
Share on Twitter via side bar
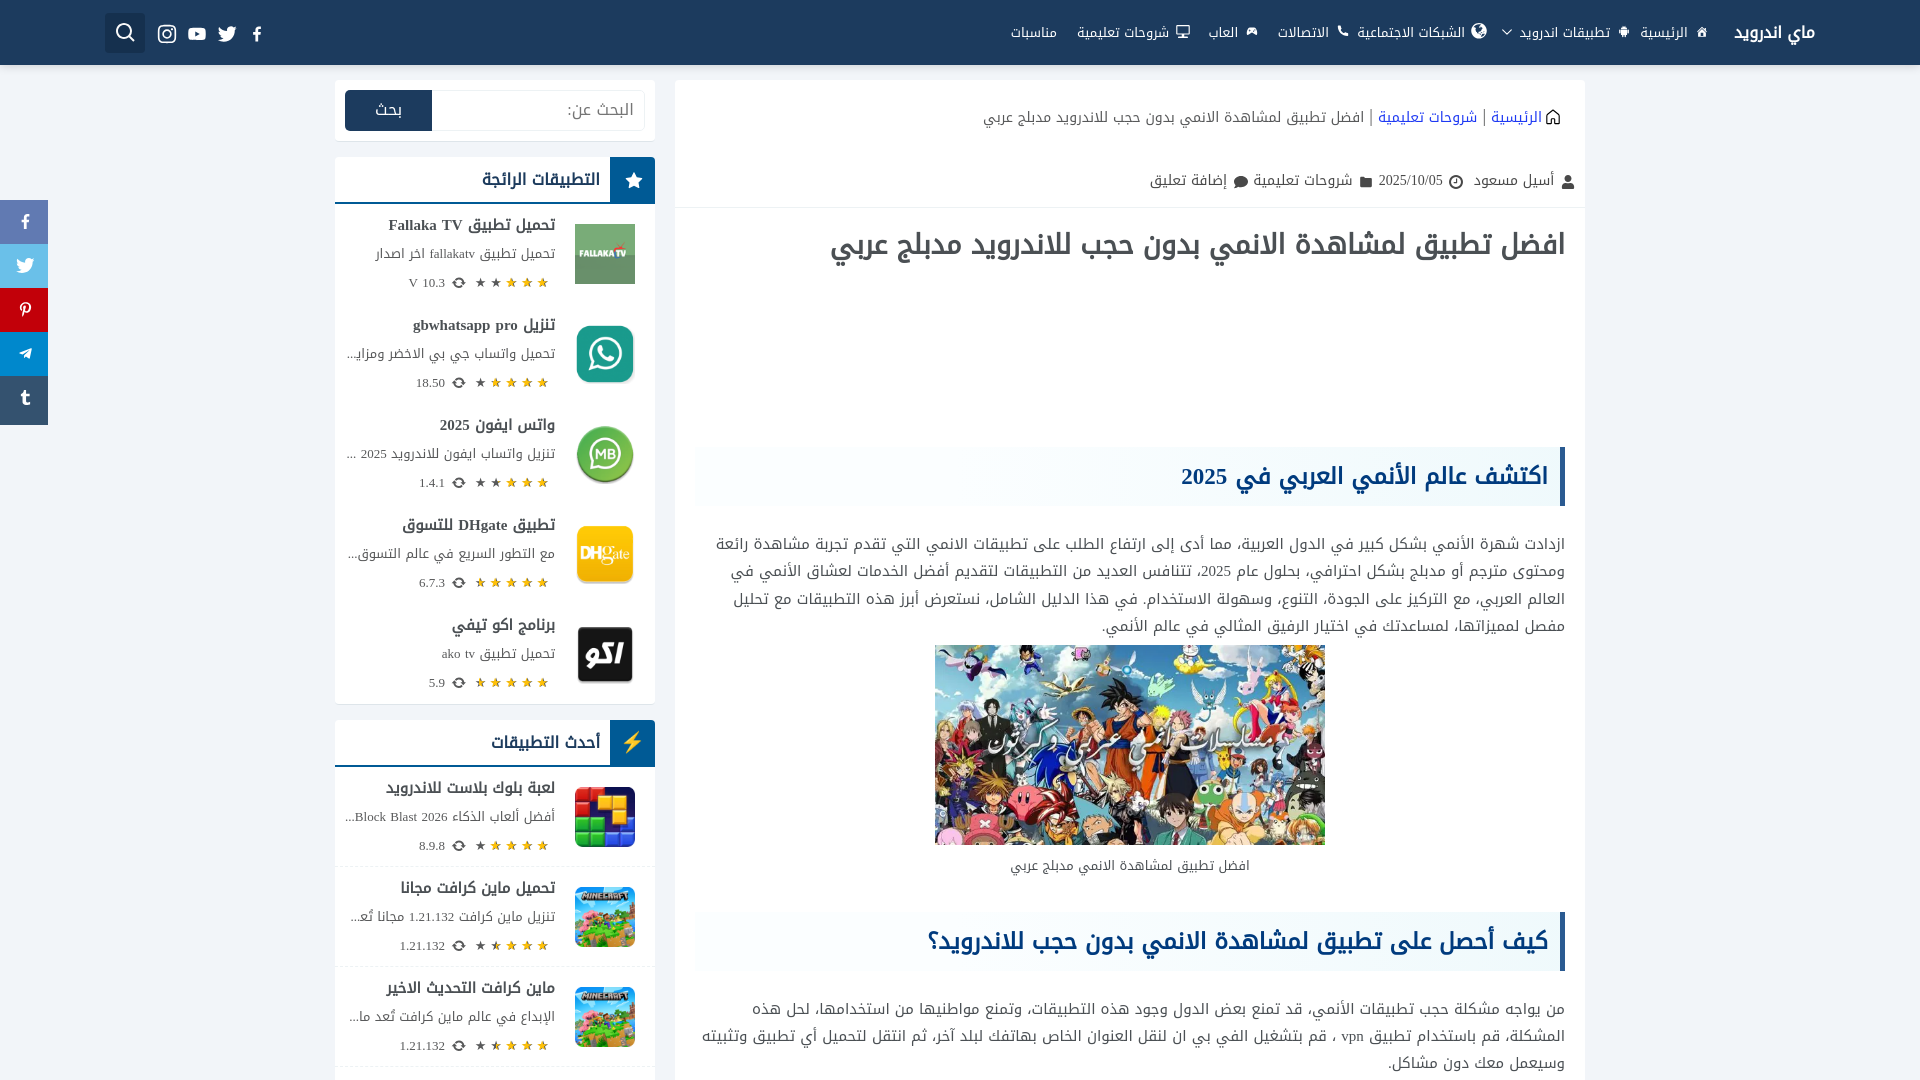[x=24, y=266]
